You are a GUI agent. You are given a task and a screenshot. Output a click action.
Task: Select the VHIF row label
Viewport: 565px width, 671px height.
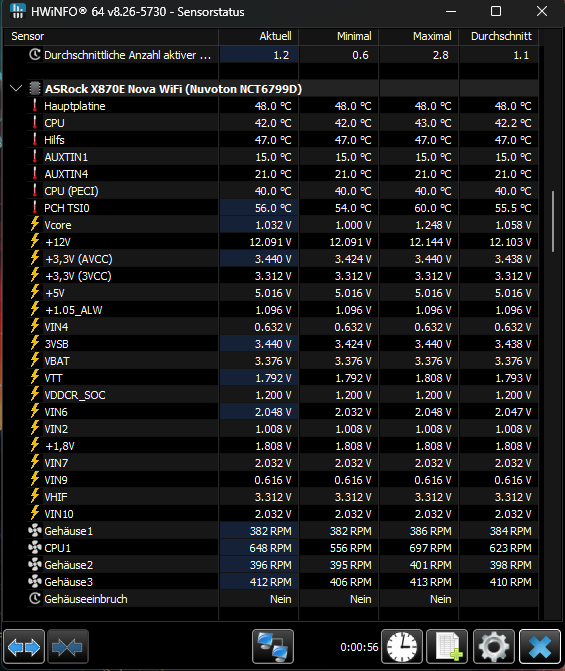(56, 497)
